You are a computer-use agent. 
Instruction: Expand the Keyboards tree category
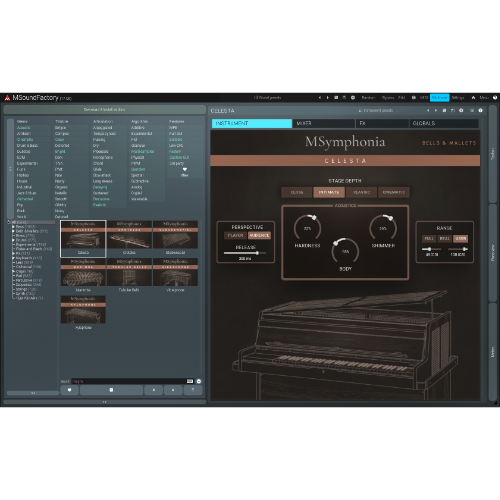coord(14,258)
